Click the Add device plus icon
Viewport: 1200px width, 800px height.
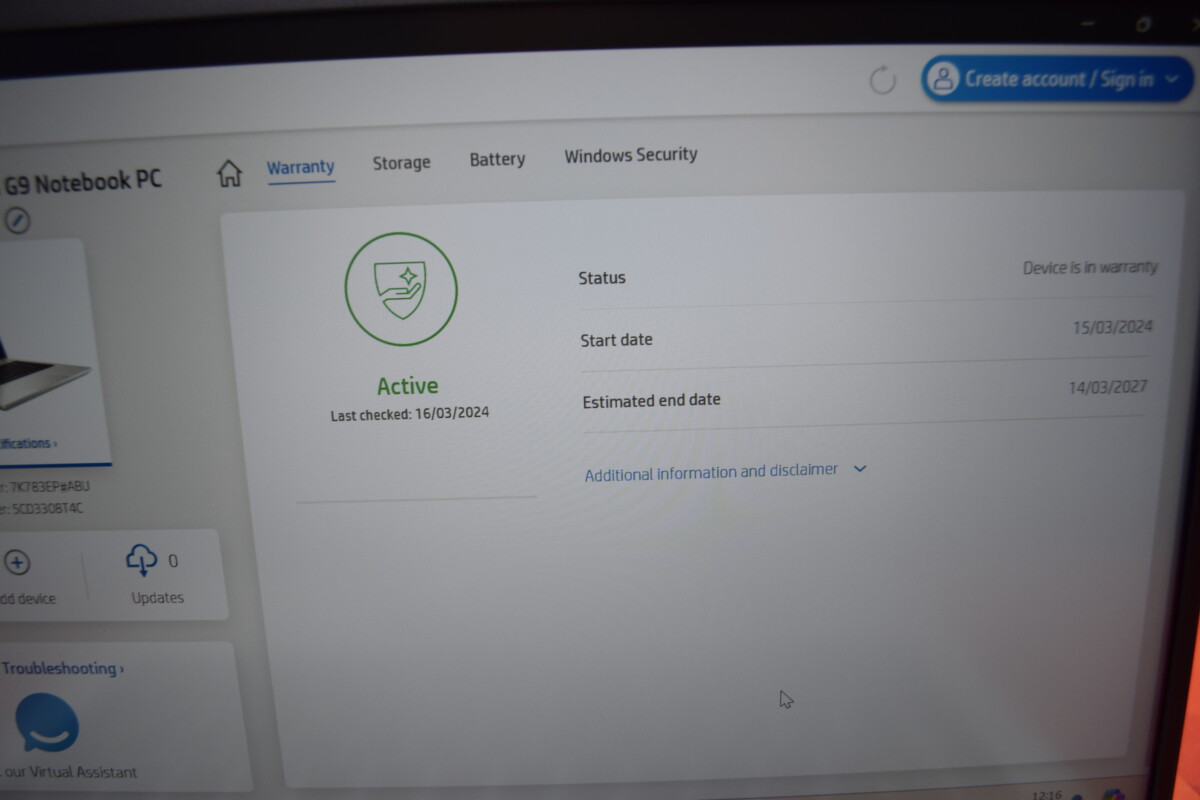(17, 562)
